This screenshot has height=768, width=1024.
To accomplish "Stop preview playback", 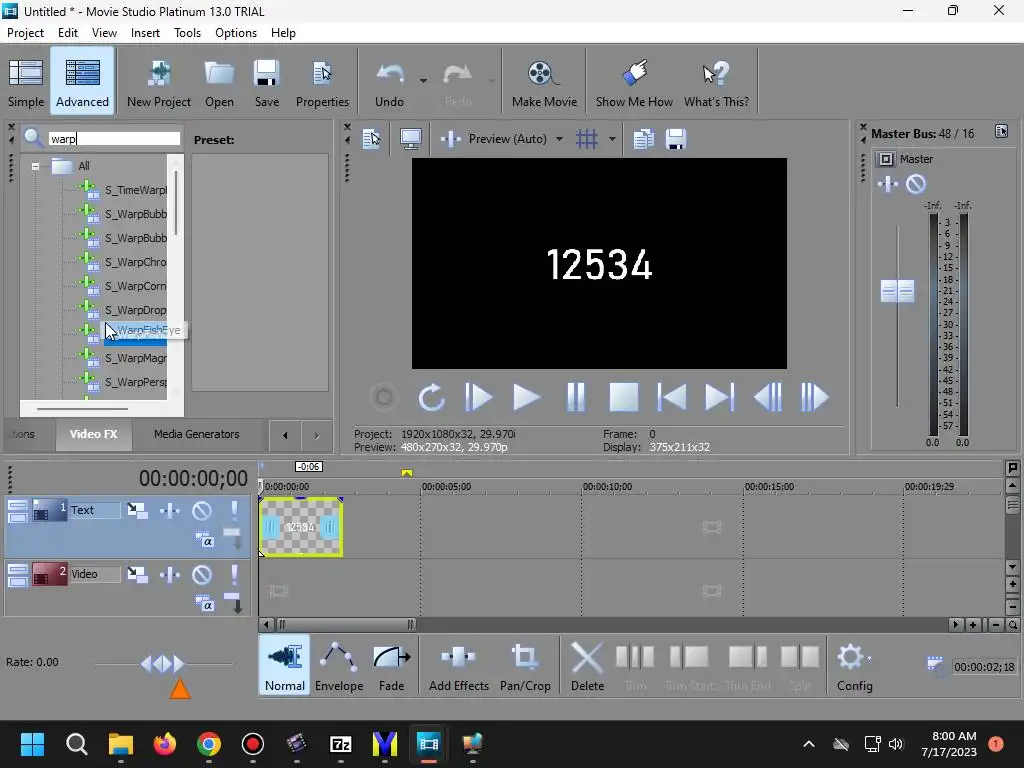I will coord(624,397).
